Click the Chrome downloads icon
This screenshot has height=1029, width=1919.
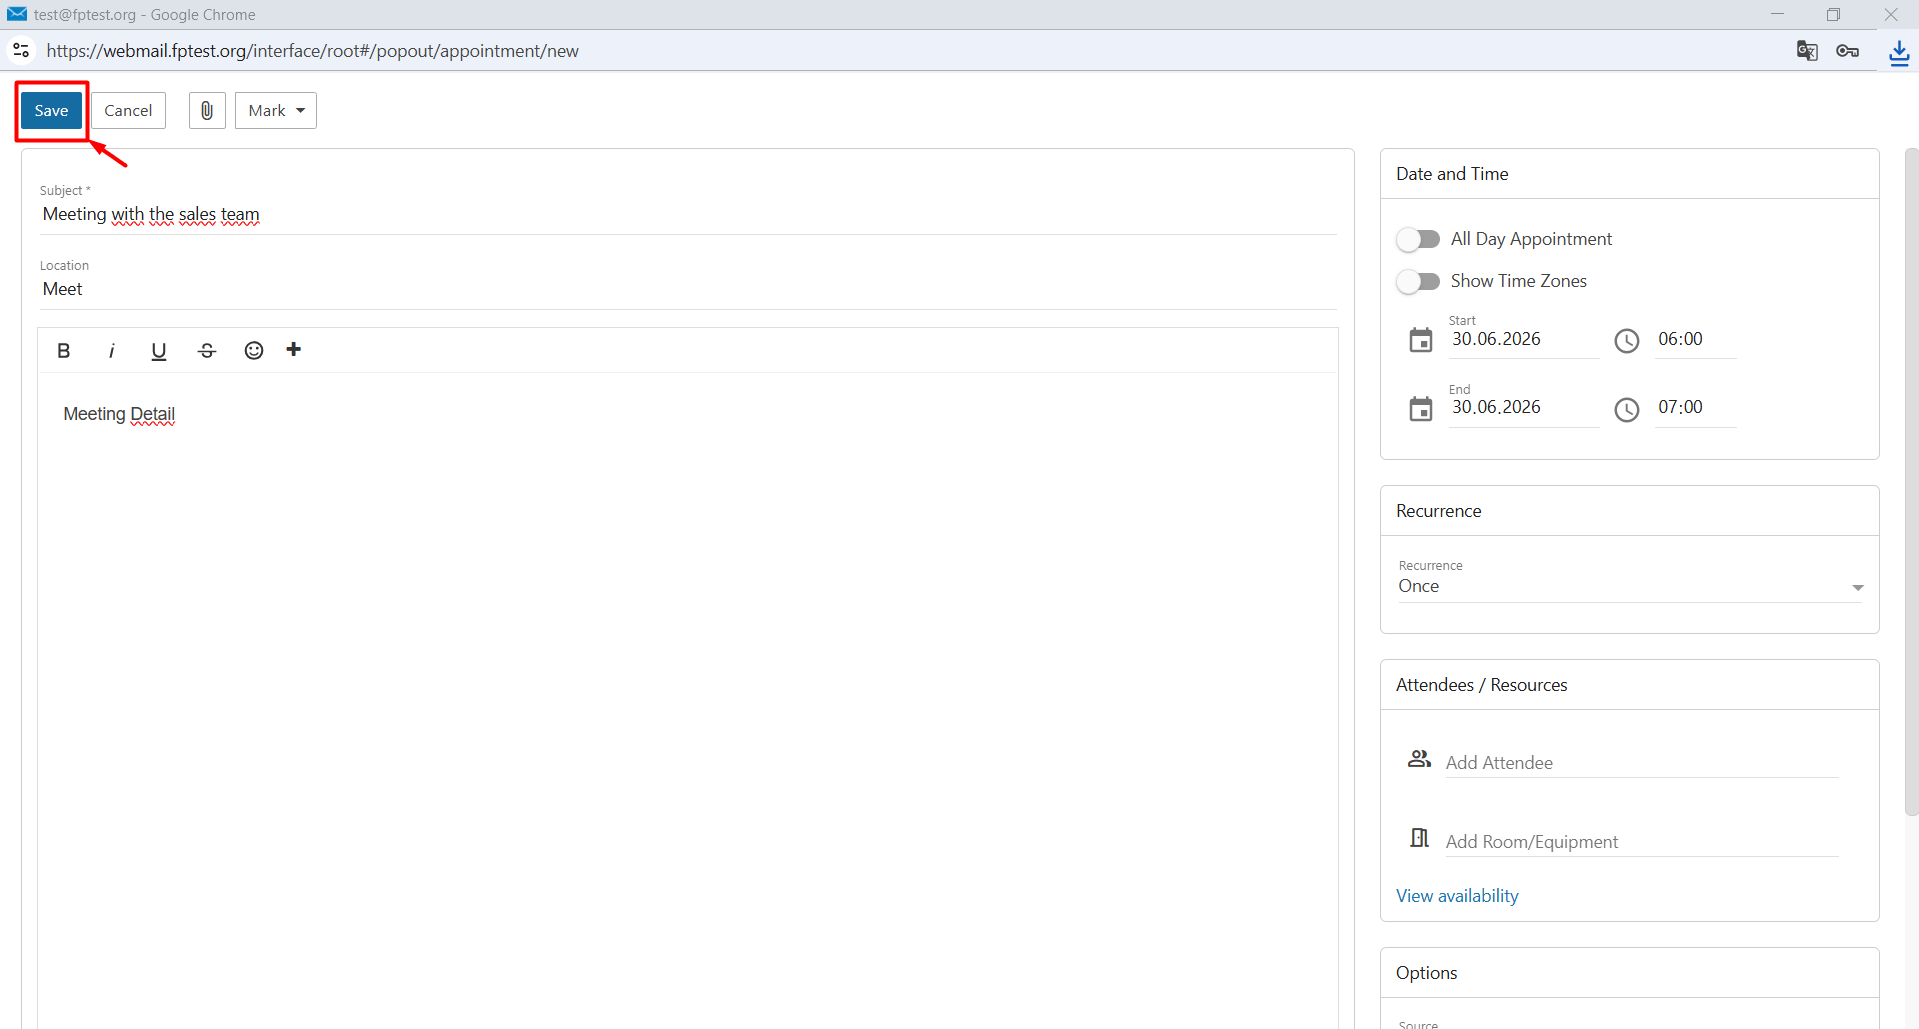coord(1899,52)
